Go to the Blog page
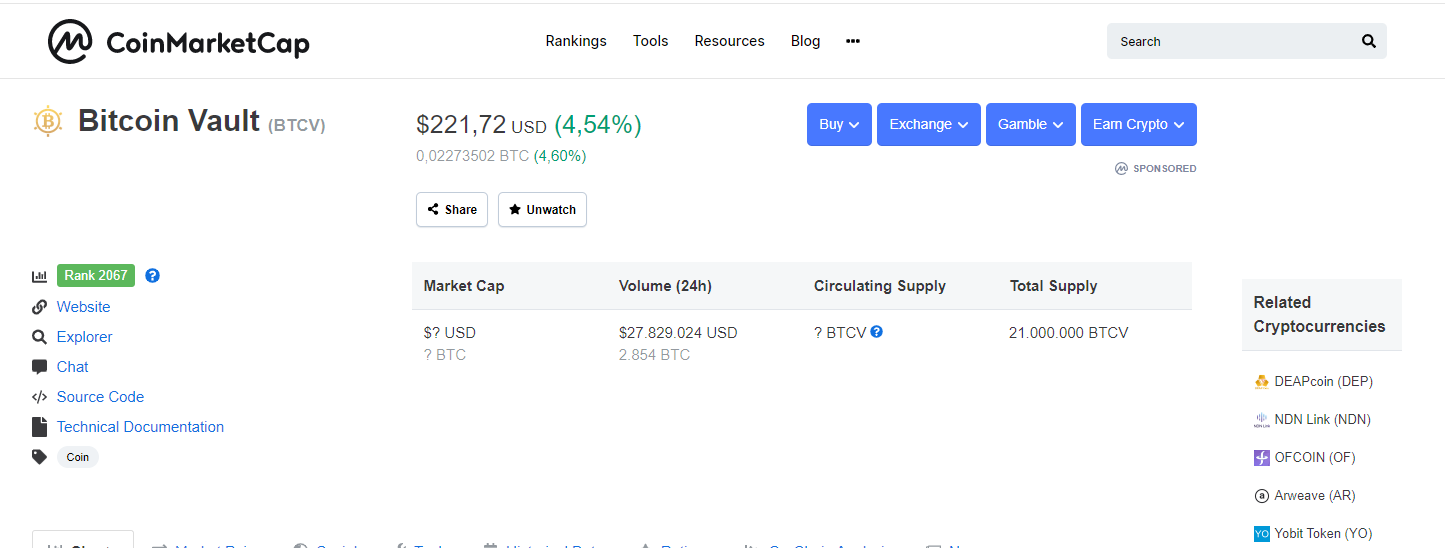 point(805,41)
